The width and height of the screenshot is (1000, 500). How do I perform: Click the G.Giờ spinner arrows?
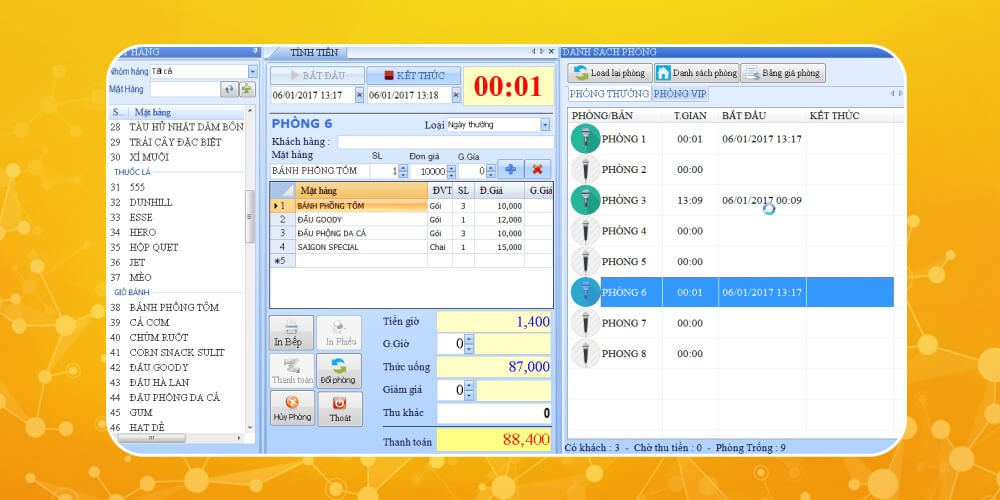(x=469, y=344)
